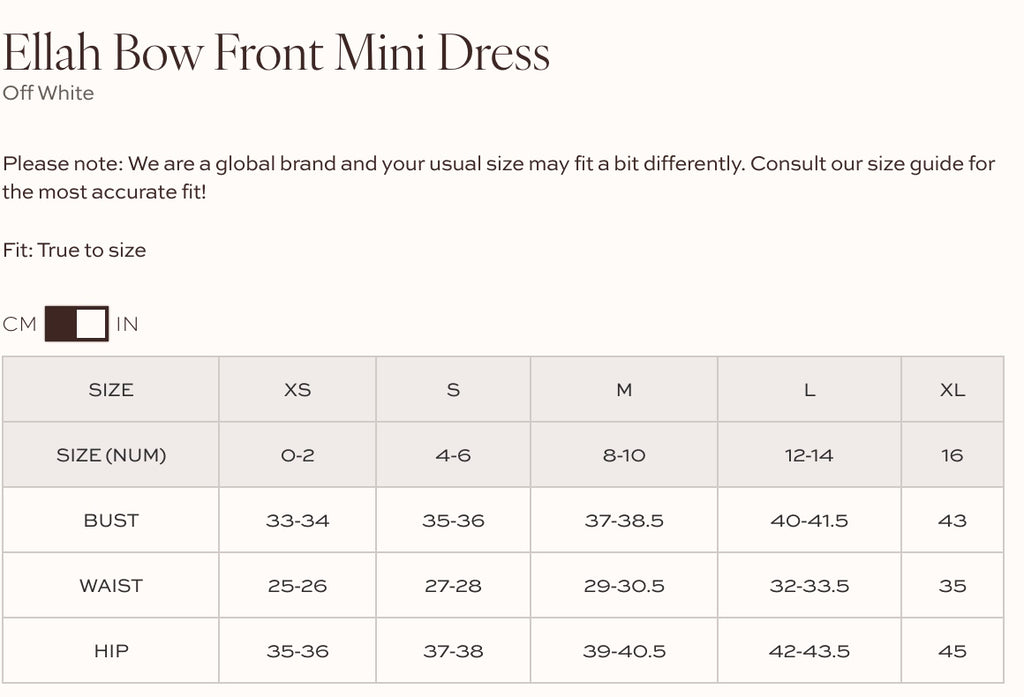The width and height of the screenshot is (1024, 697).
Task: Select the IN label
Action: pyautogui.click(x=127, y=323)
